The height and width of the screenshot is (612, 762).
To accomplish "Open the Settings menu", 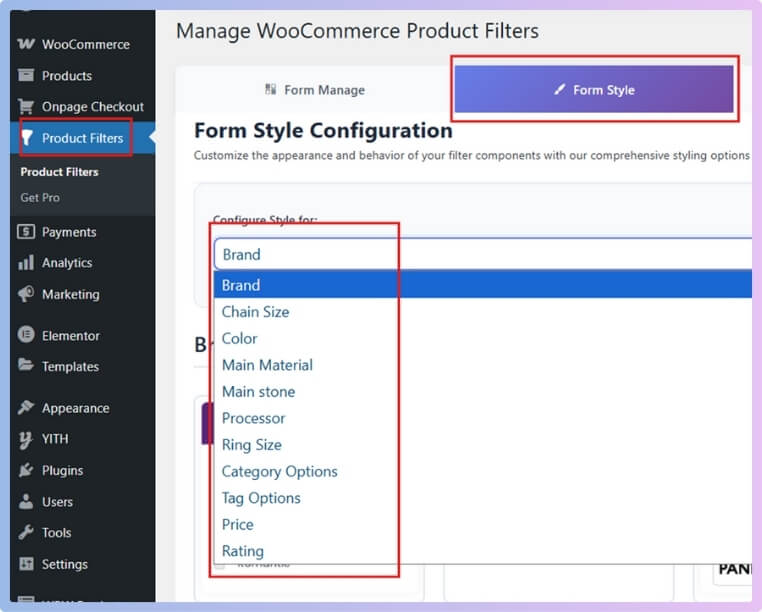I will (x=83, y=564).
